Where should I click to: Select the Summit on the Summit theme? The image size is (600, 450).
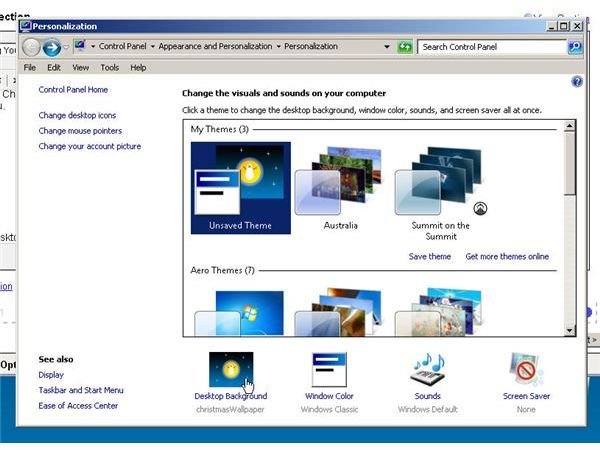tap(440, 193)
